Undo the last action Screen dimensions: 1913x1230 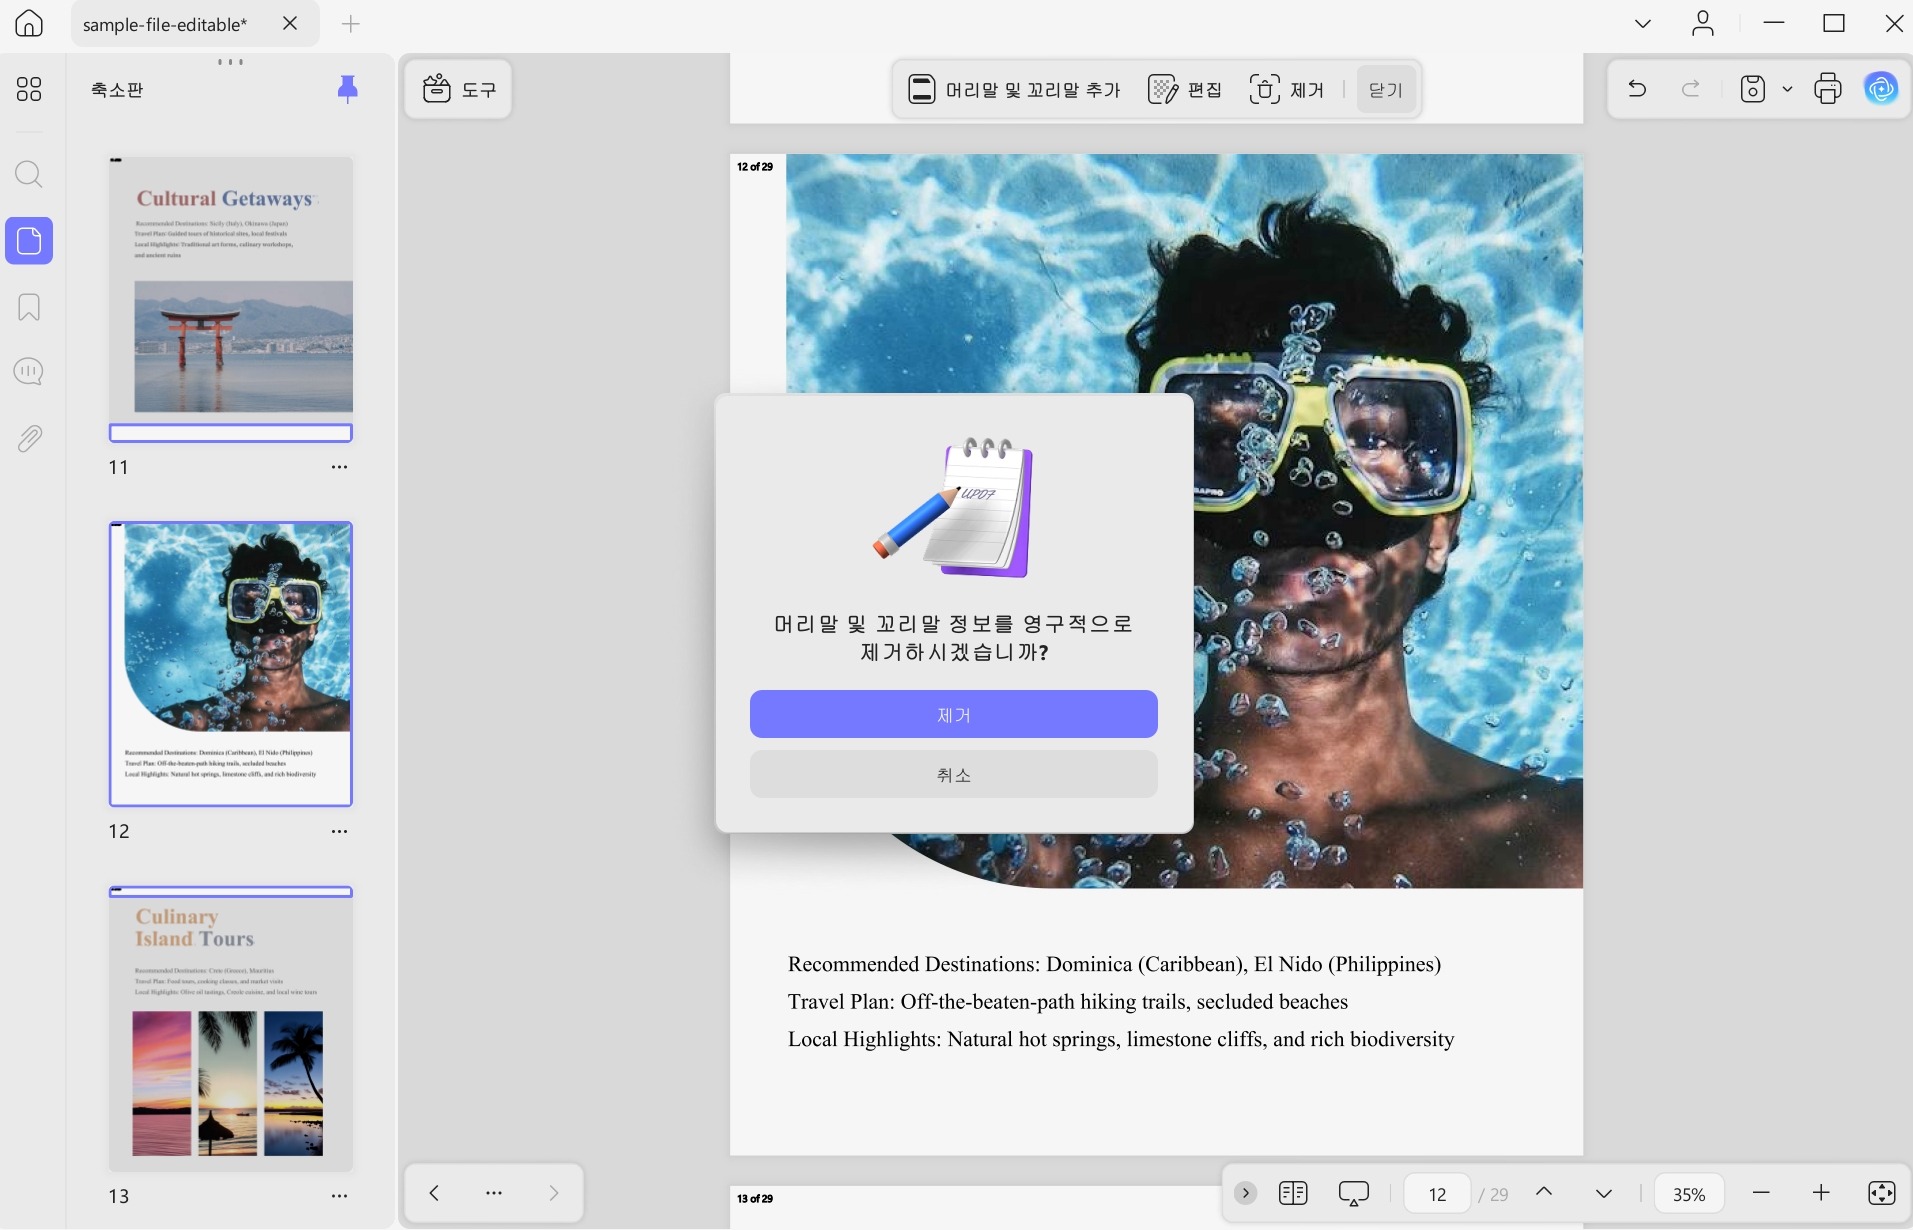tap(1637, 89)
